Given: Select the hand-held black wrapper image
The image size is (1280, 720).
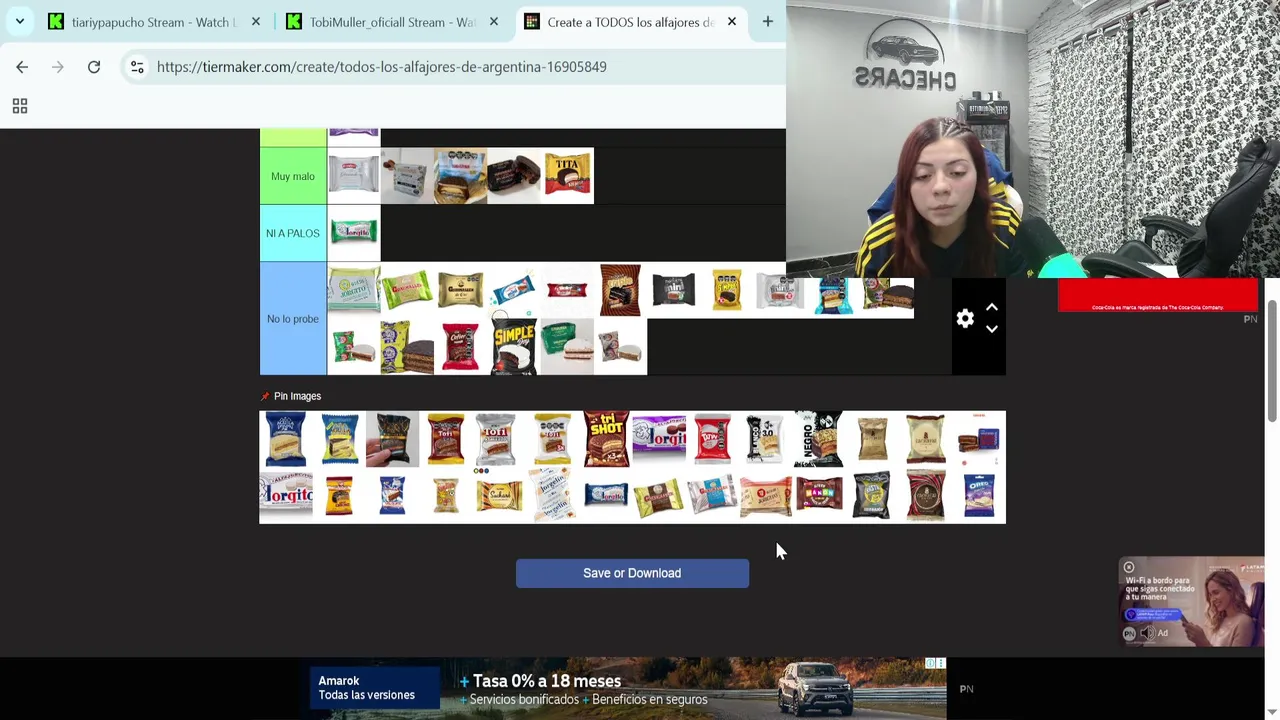Looking at the screenshot, I should [392, 439].
